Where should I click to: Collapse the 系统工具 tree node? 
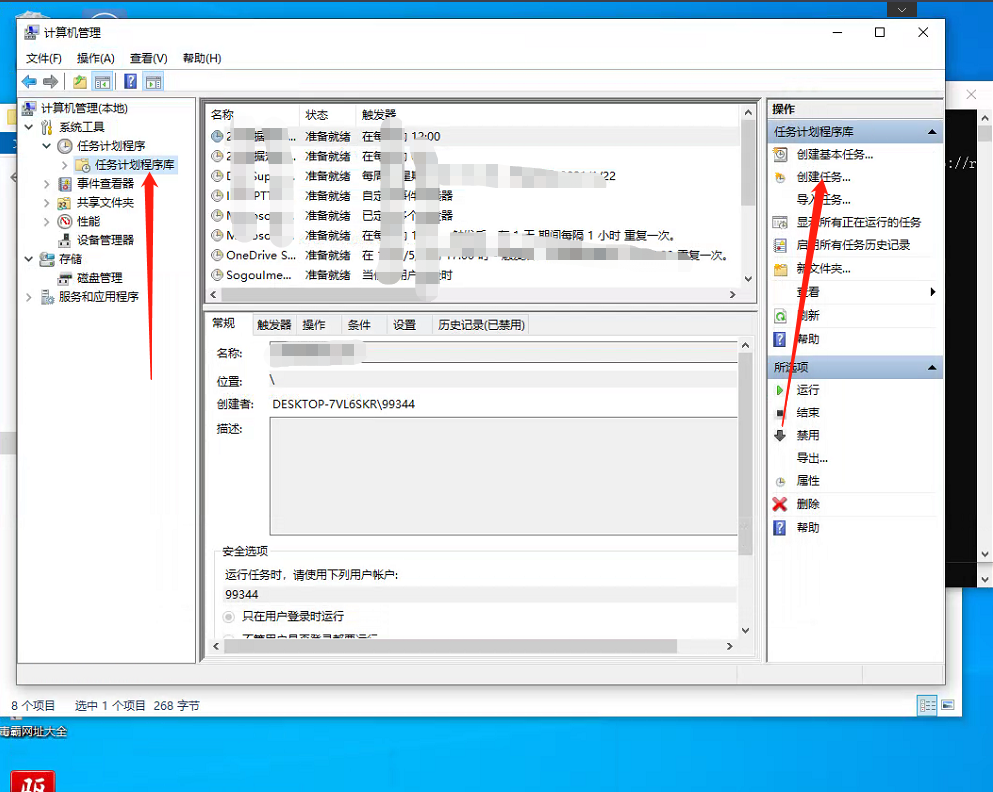coord(28,127)
